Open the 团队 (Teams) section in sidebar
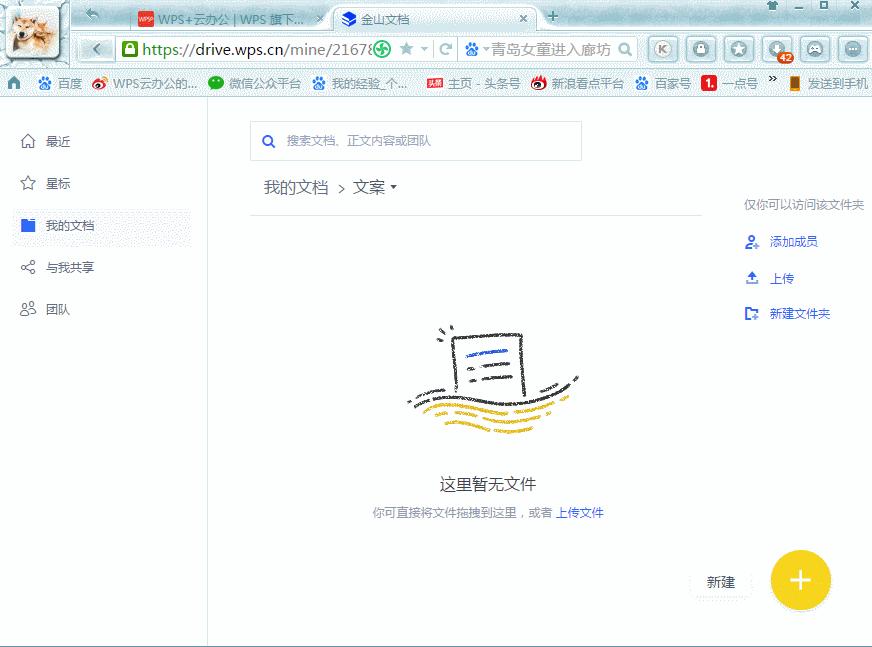 pos(57,309)
